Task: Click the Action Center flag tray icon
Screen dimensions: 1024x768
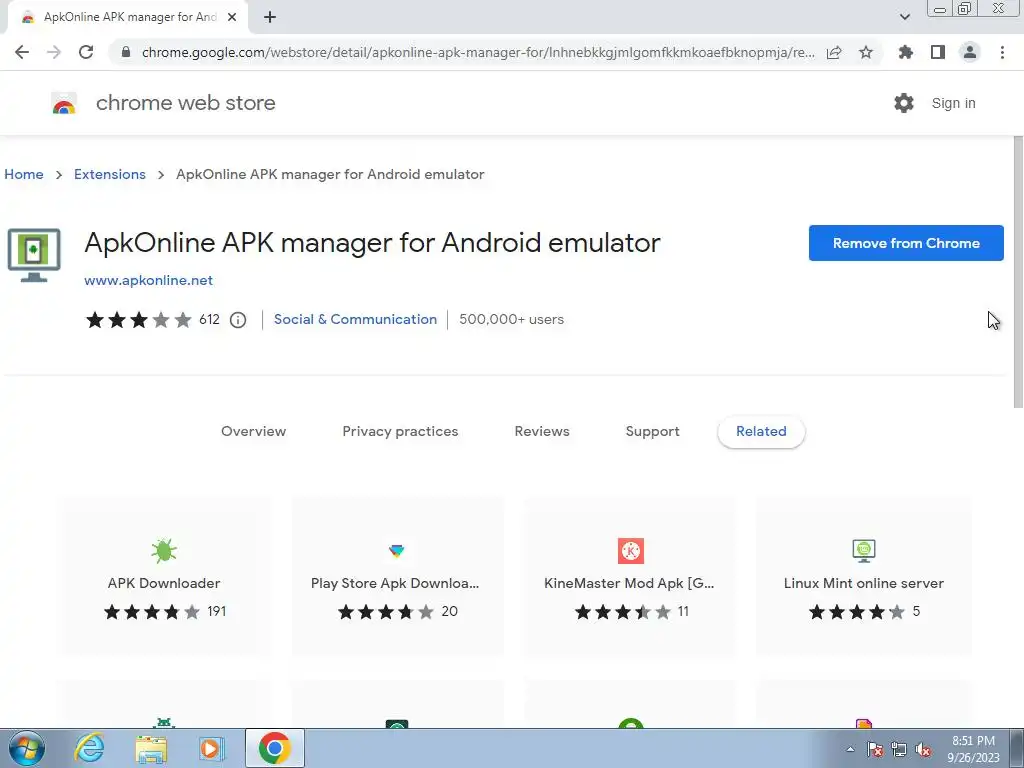Action: (875, 749)
